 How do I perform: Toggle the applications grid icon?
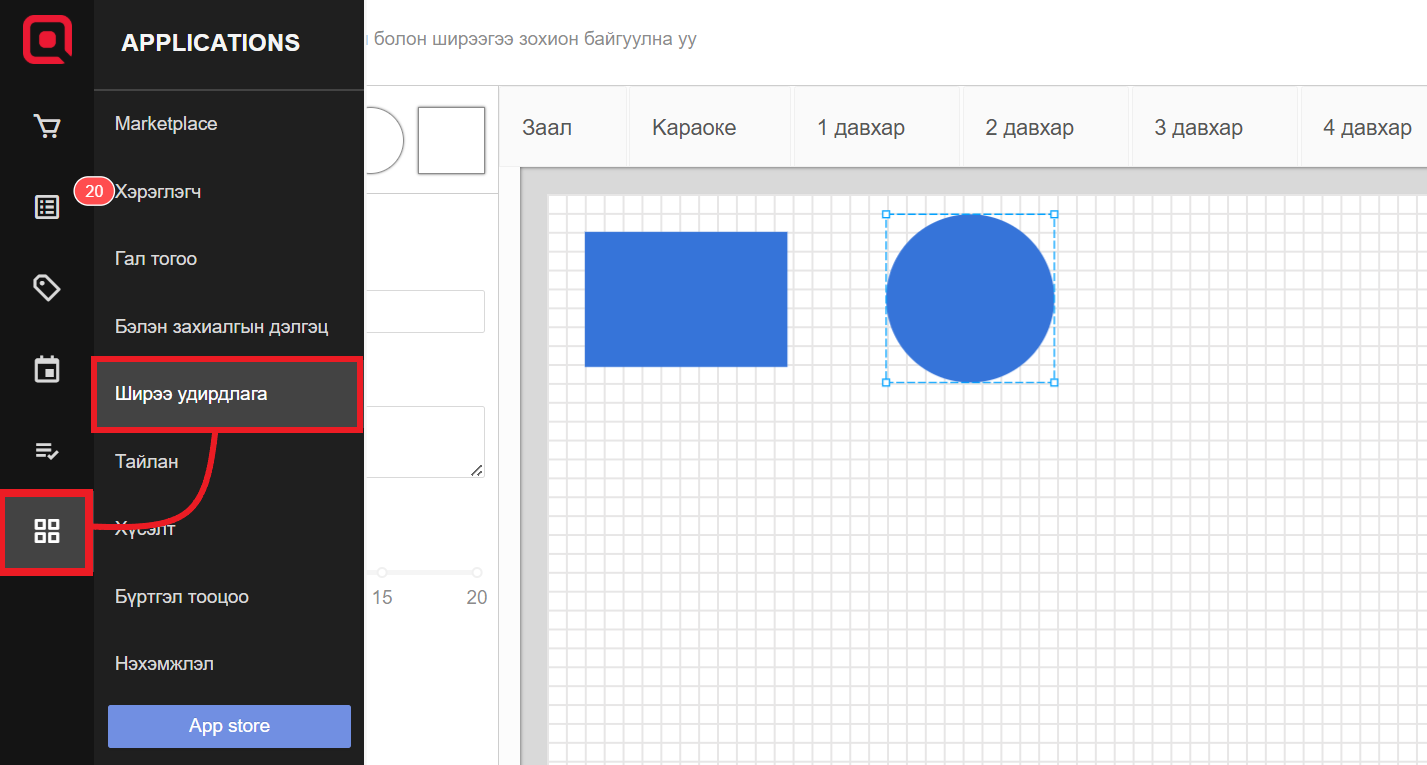[47, 531]
